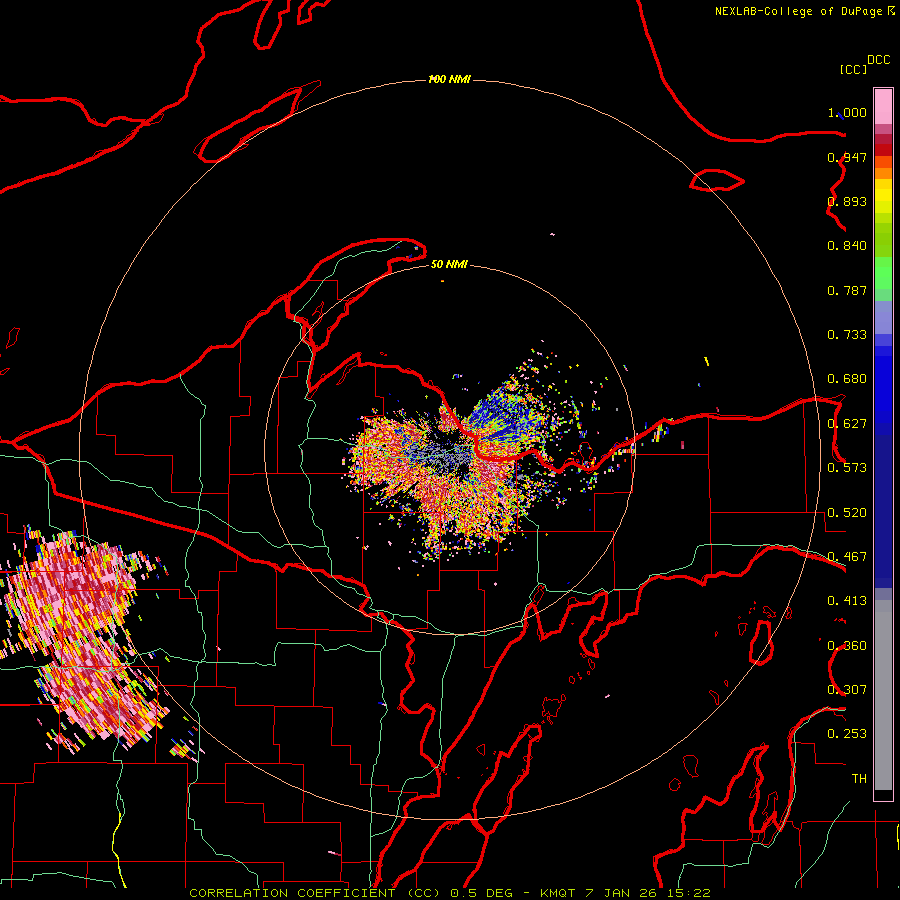The image size is (900, 900).
Task: Click the 0.947 color scale value
Action: tap(847, 157)
